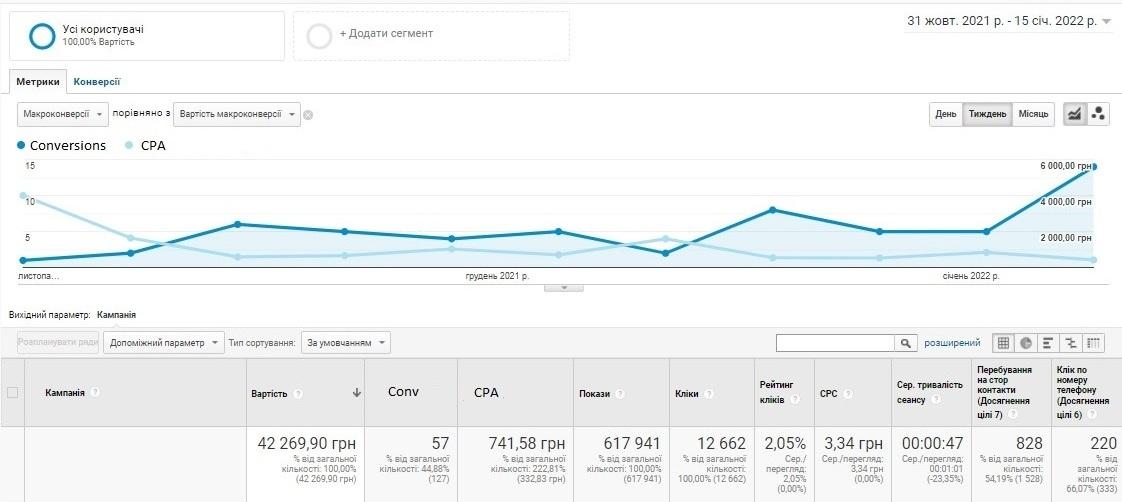The image size is (1122, 502).
Task: Open the date range picker
Action: click(1008, 21)
